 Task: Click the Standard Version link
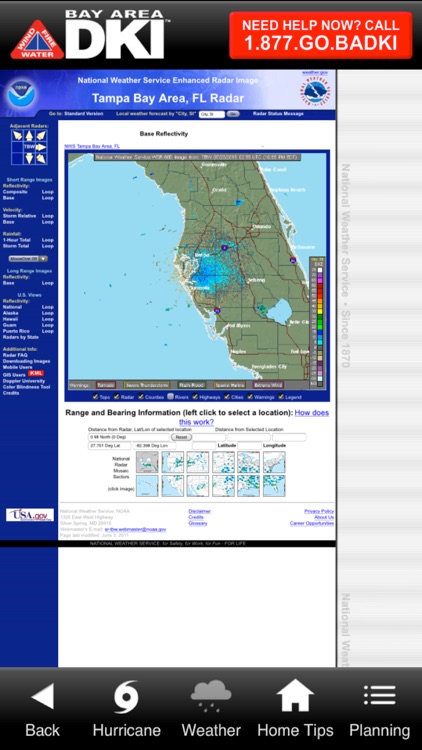tap(83, 114)
